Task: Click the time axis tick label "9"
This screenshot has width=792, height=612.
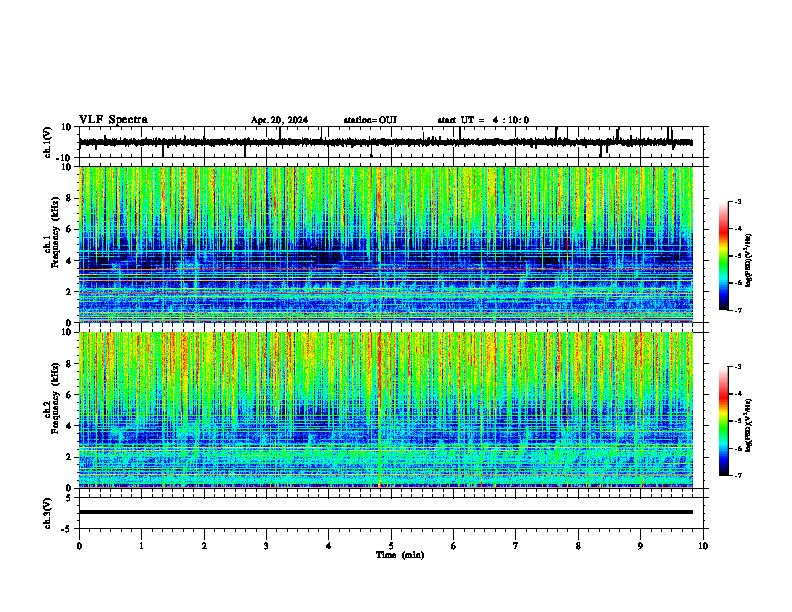Action: [x=640, y=545]
